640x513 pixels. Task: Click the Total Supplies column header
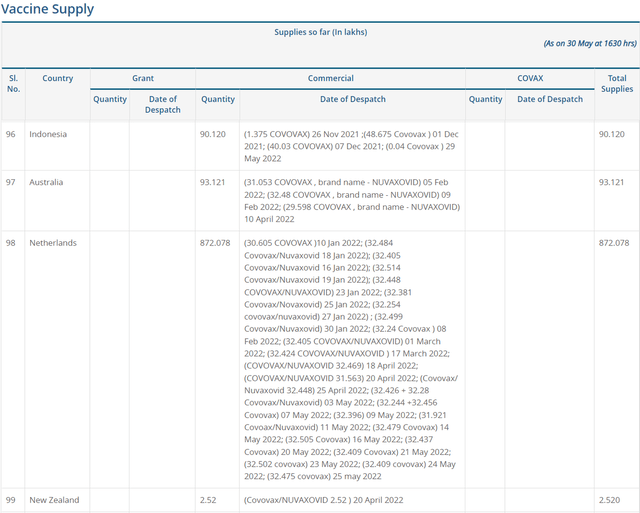617,83
